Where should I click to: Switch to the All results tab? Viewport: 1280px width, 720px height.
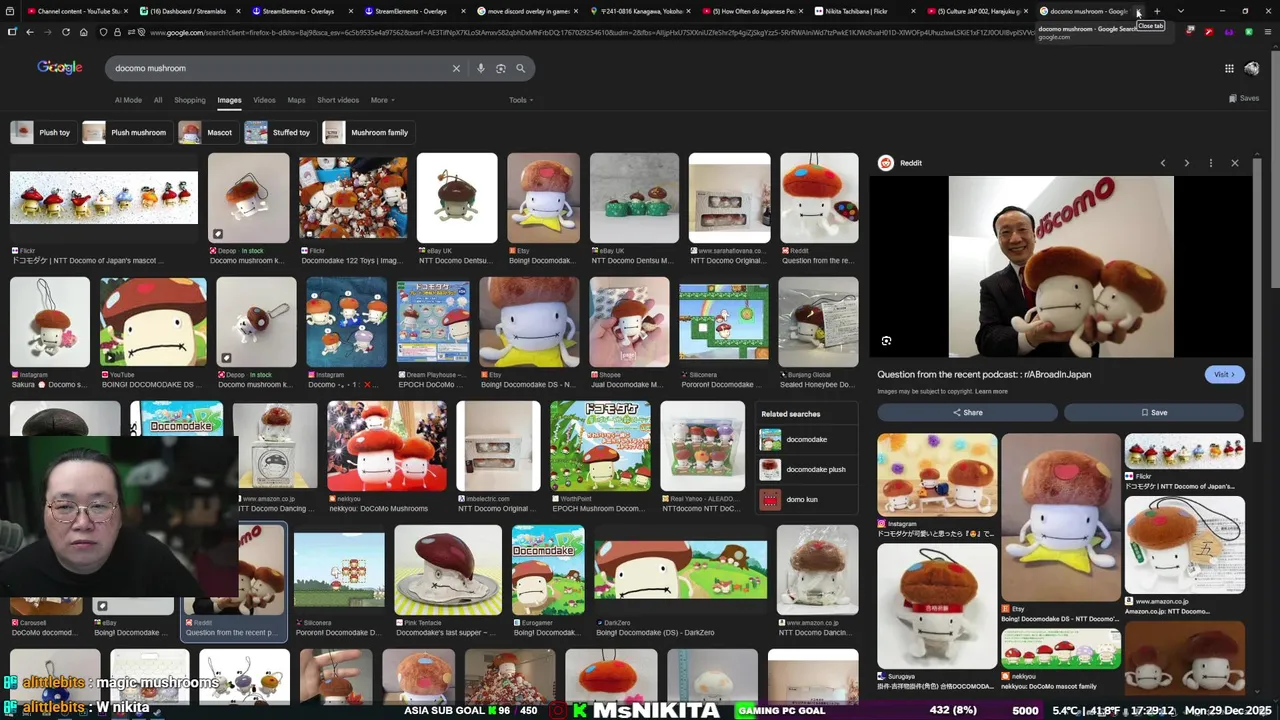click(158, 100)
